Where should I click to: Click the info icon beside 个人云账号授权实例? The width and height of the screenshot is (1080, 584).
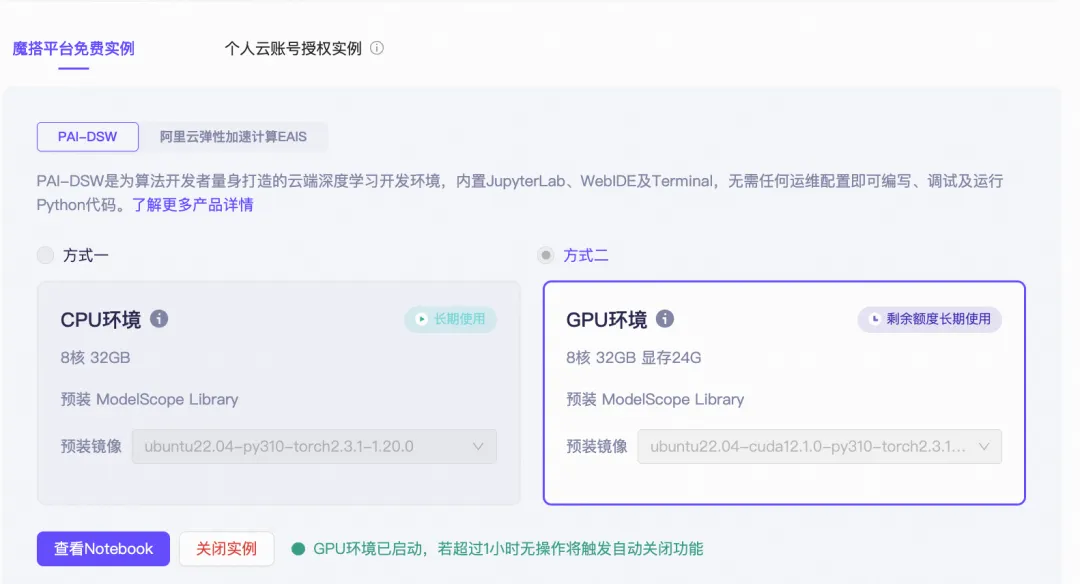coord(375,48)
